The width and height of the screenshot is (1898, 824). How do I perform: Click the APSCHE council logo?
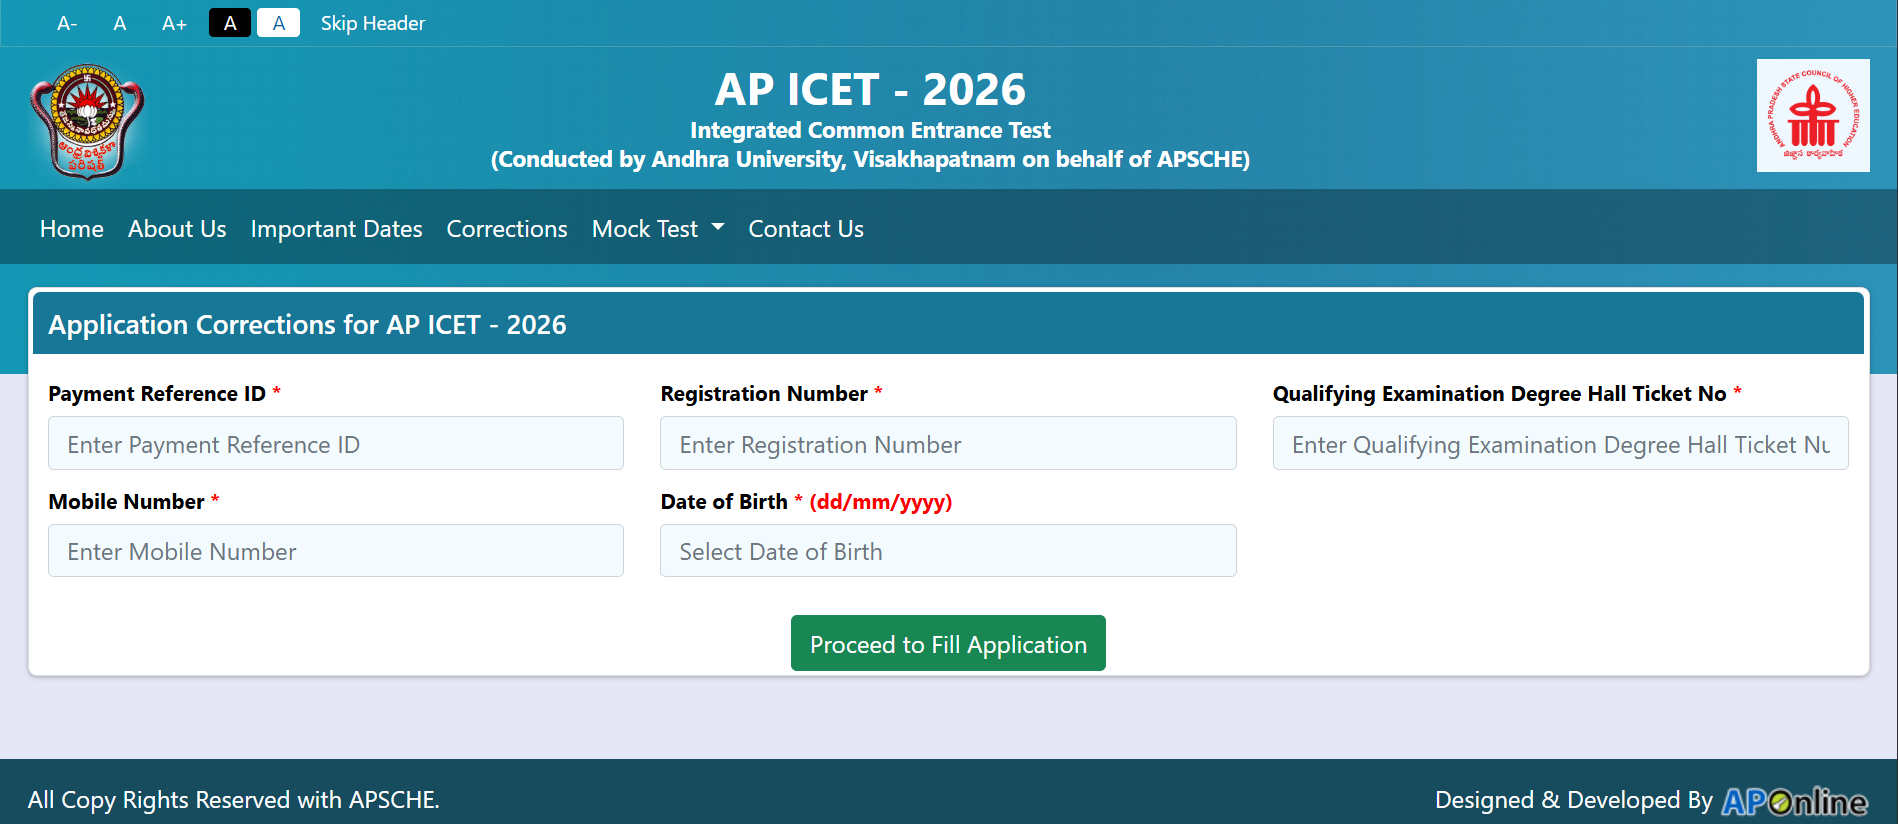point(1812,116)
